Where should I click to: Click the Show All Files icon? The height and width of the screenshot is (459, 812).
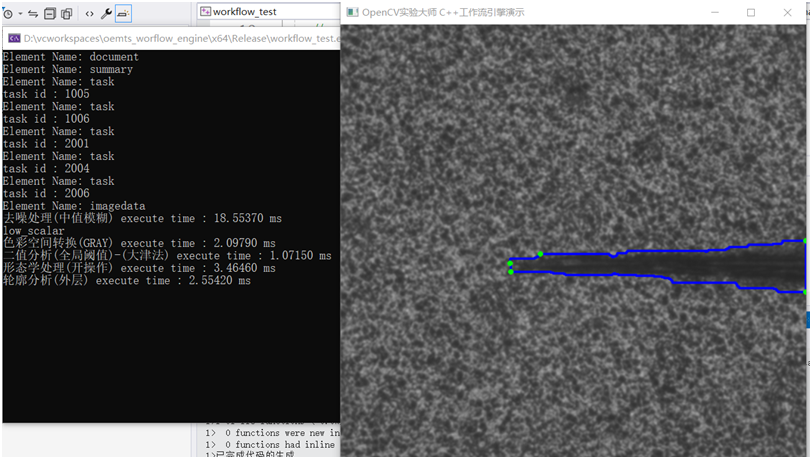click(67, 14)
